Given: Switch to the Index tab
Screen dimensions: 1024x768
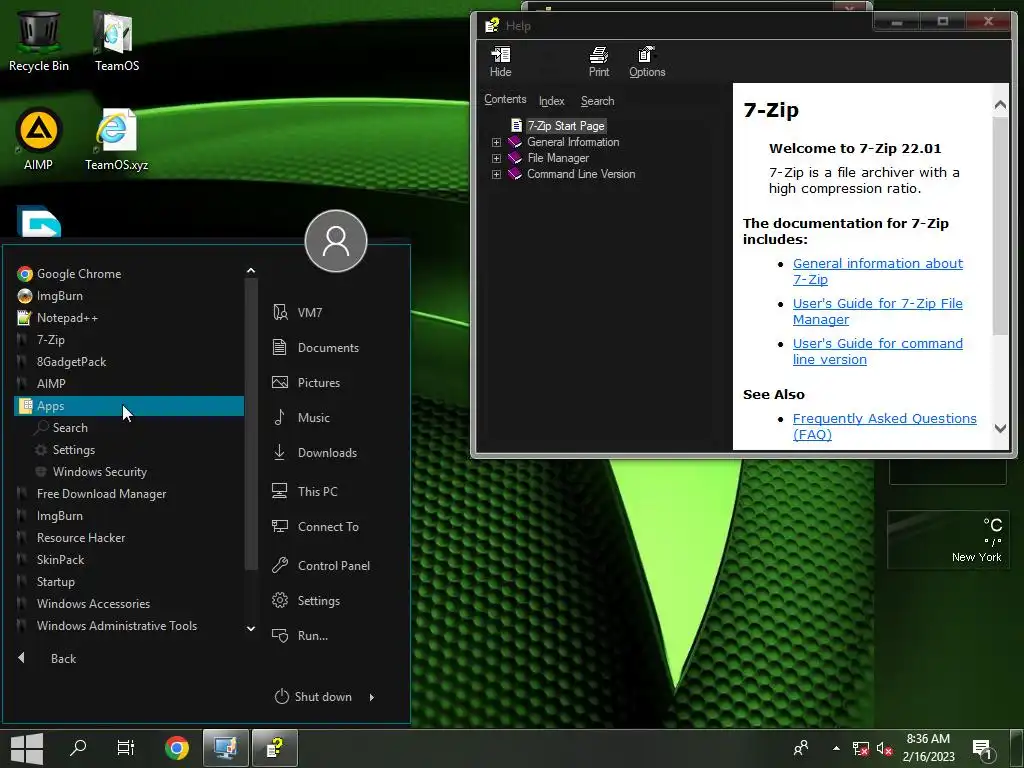Looking at the screenshot, I should tap(551, 101).
